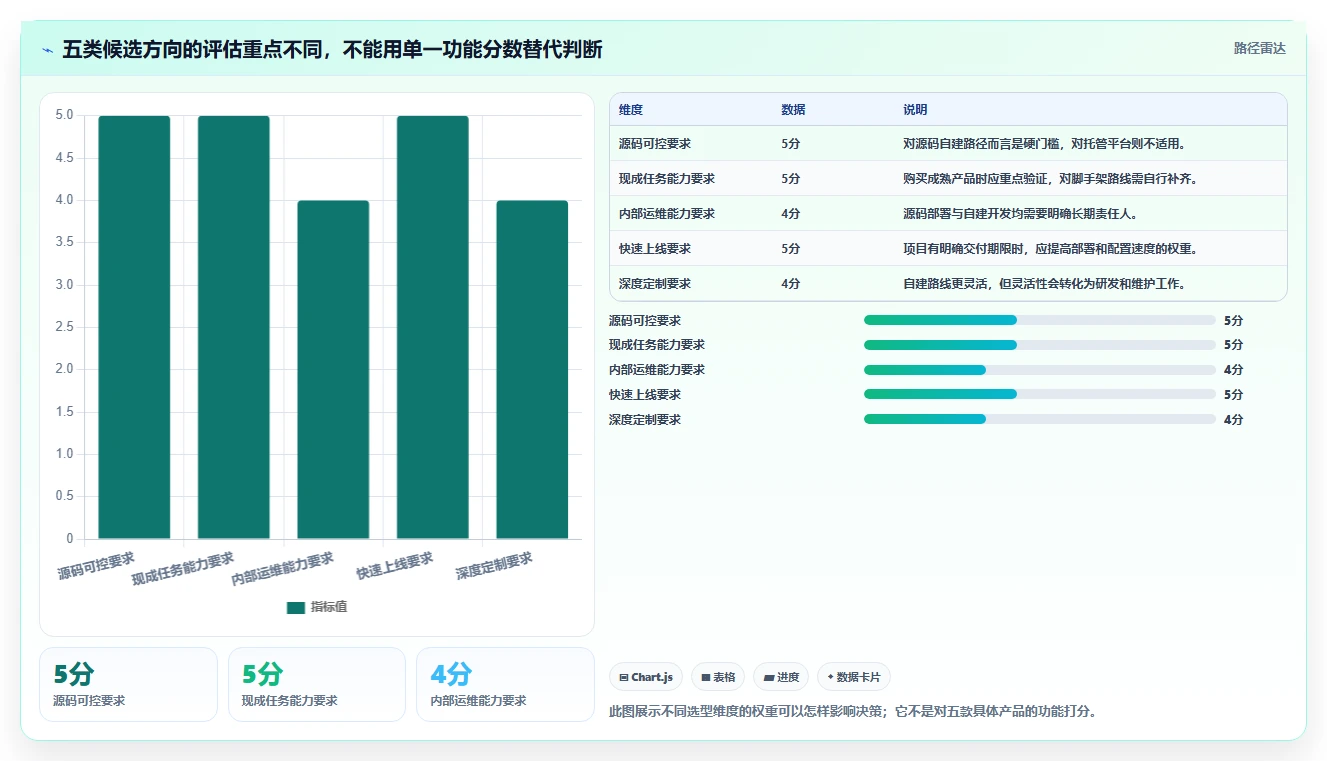1327x761 pixels.
Task: Click the x-axis label 深度定制要求
Action: pyautogui.click(x=494, y=566)
